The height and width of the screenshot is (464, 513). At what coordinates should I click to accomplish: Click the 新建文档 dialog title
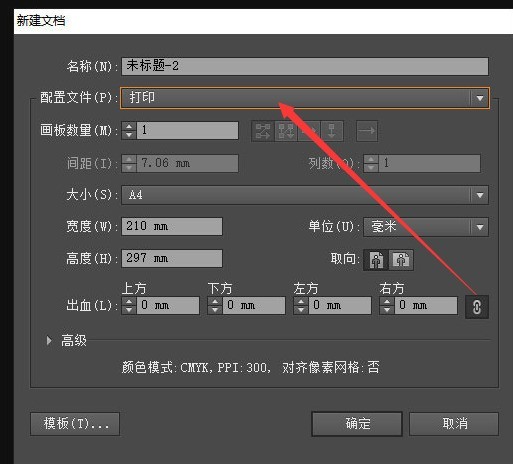(41, 21)
